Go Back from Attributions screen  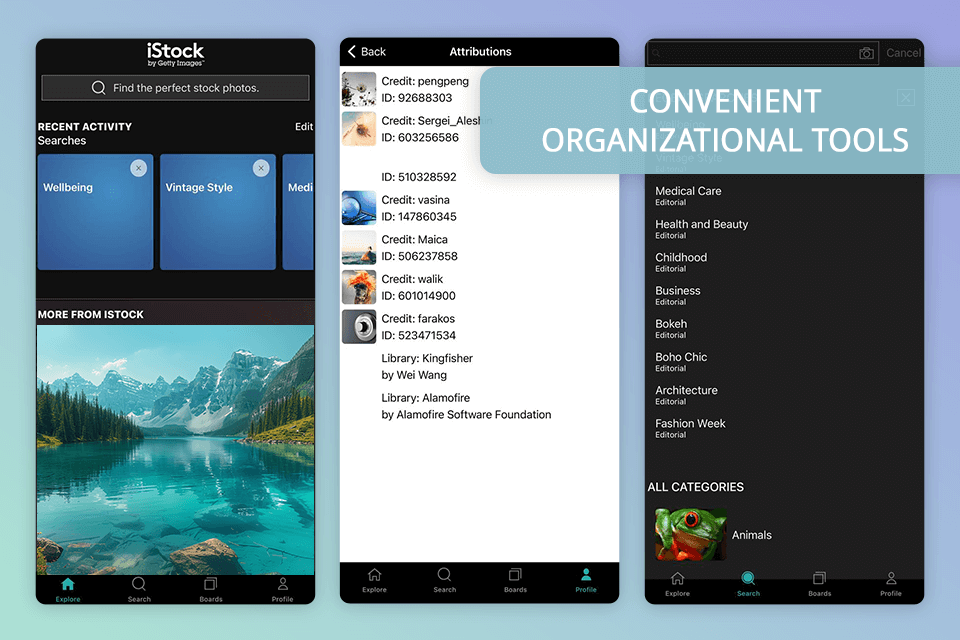[x=367, y=51]
